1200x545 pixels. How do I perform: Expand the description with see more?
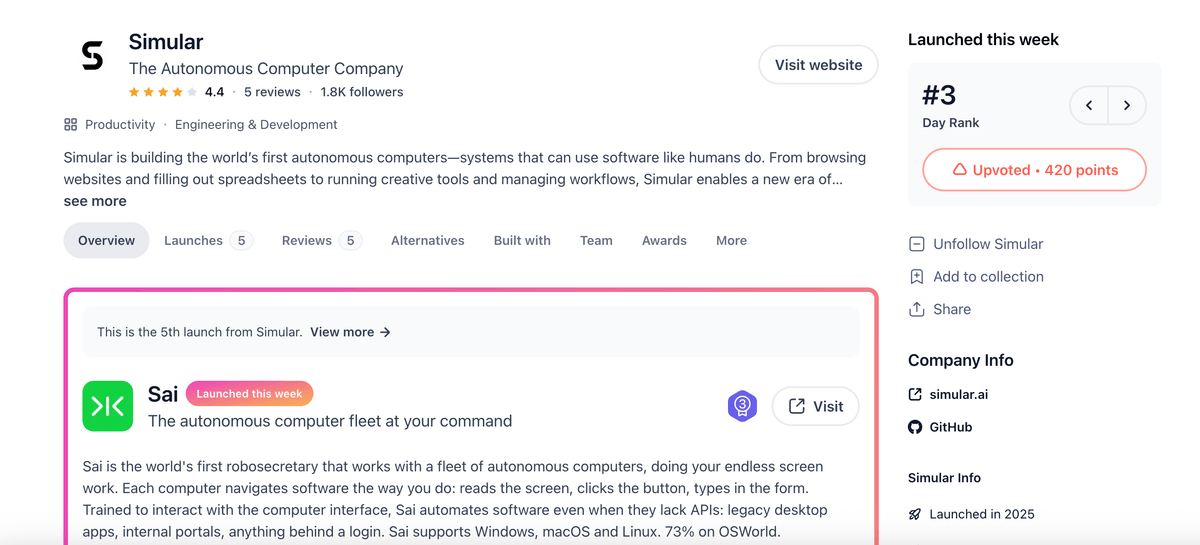(95, 201)
